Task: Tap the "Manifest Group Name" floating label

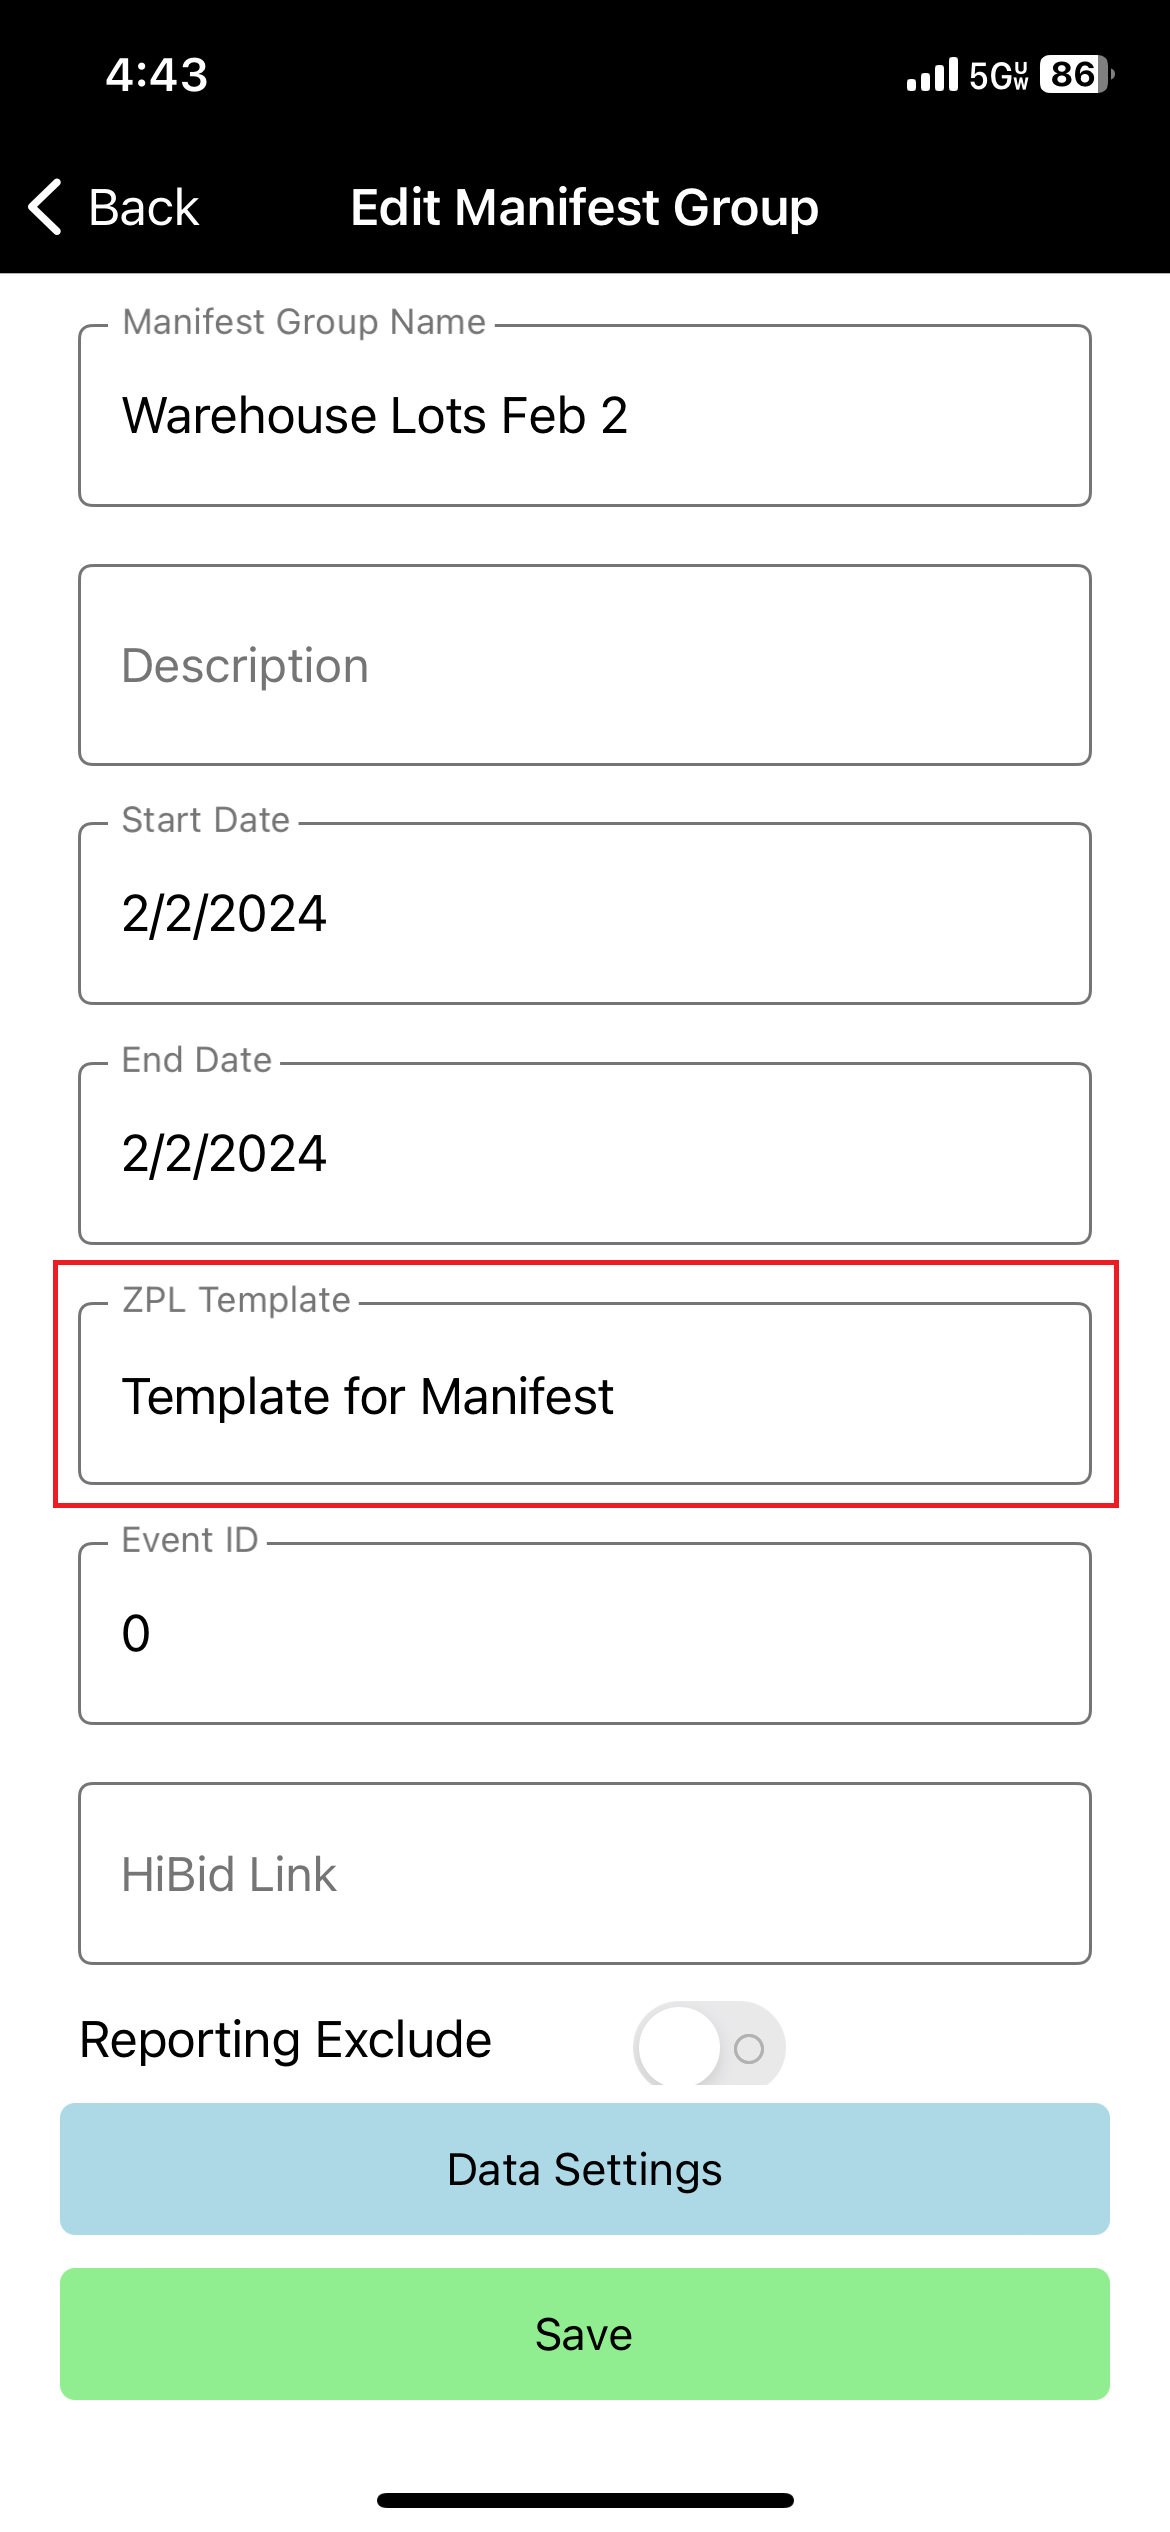Action: [304, 322]
